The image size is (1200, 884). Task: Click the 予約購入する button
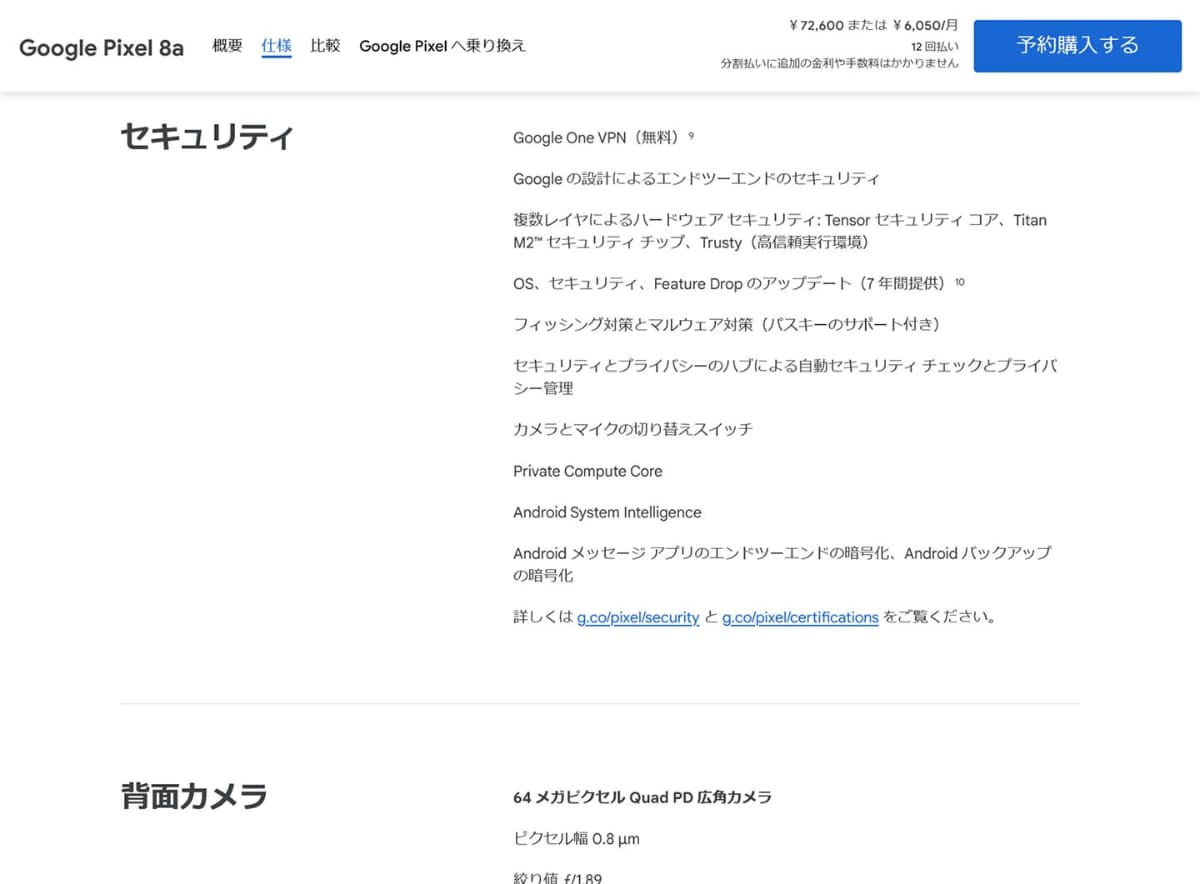(1077, 45)
